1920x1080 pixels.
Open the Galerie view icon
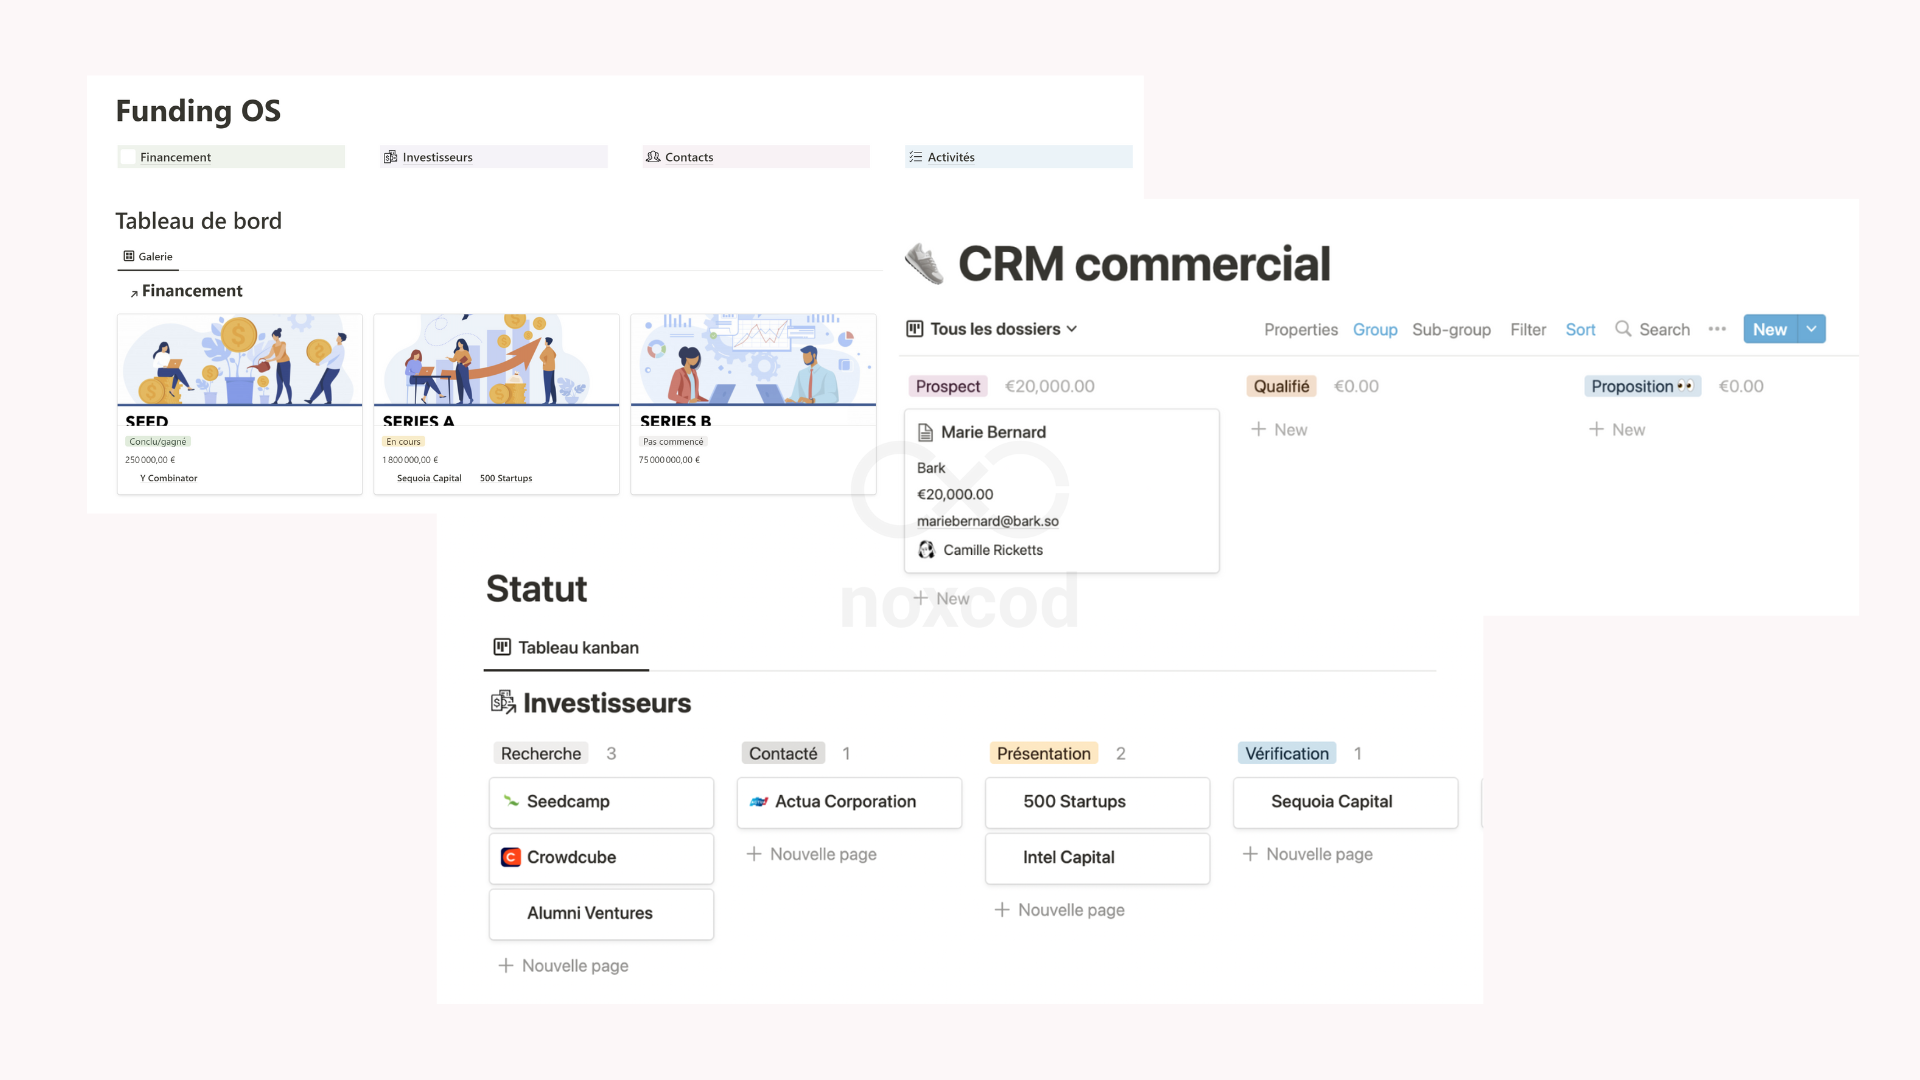pos(131,256)
